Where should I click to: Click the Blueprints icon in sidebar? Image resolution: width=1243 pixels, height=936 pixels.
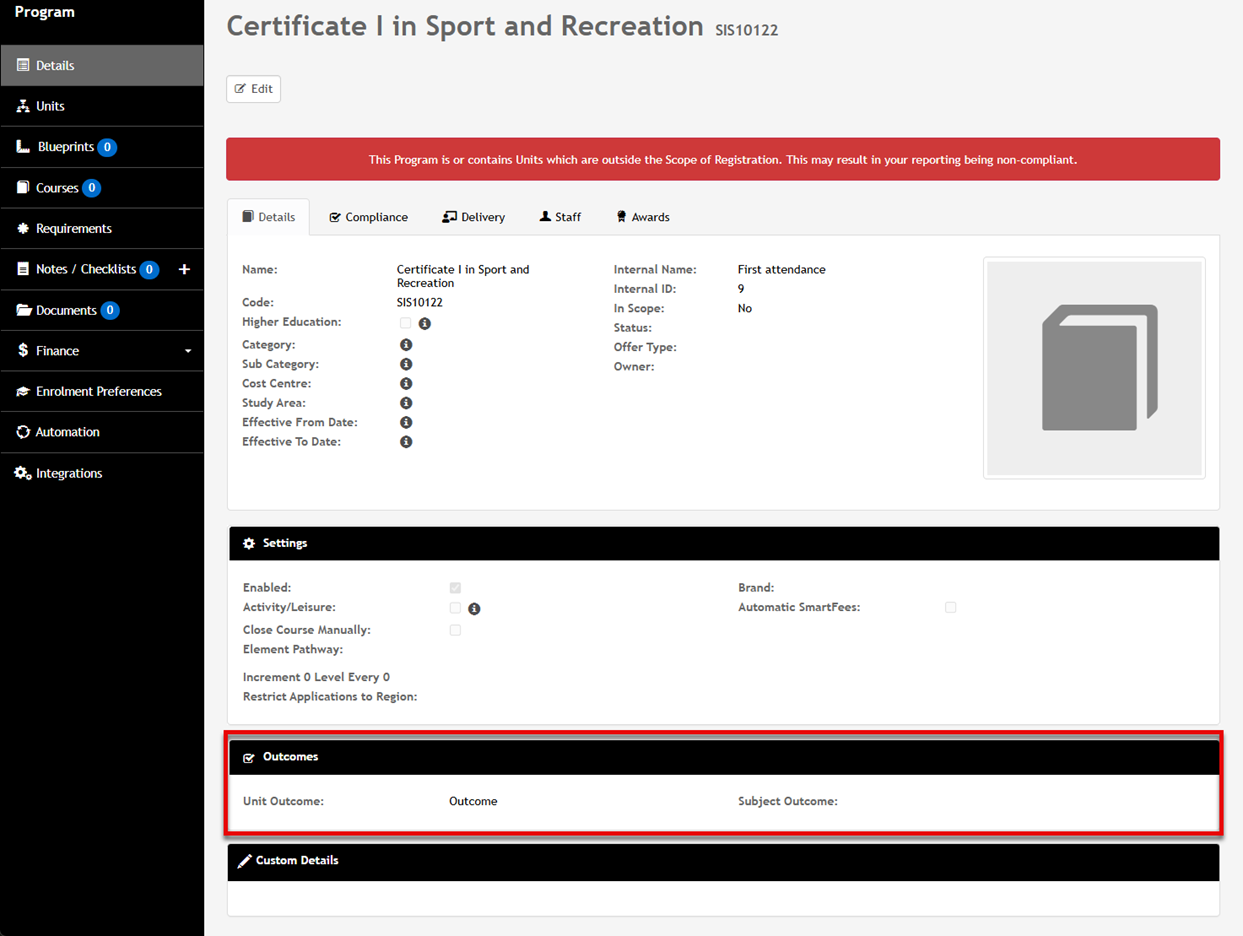[x=23, y=147]
